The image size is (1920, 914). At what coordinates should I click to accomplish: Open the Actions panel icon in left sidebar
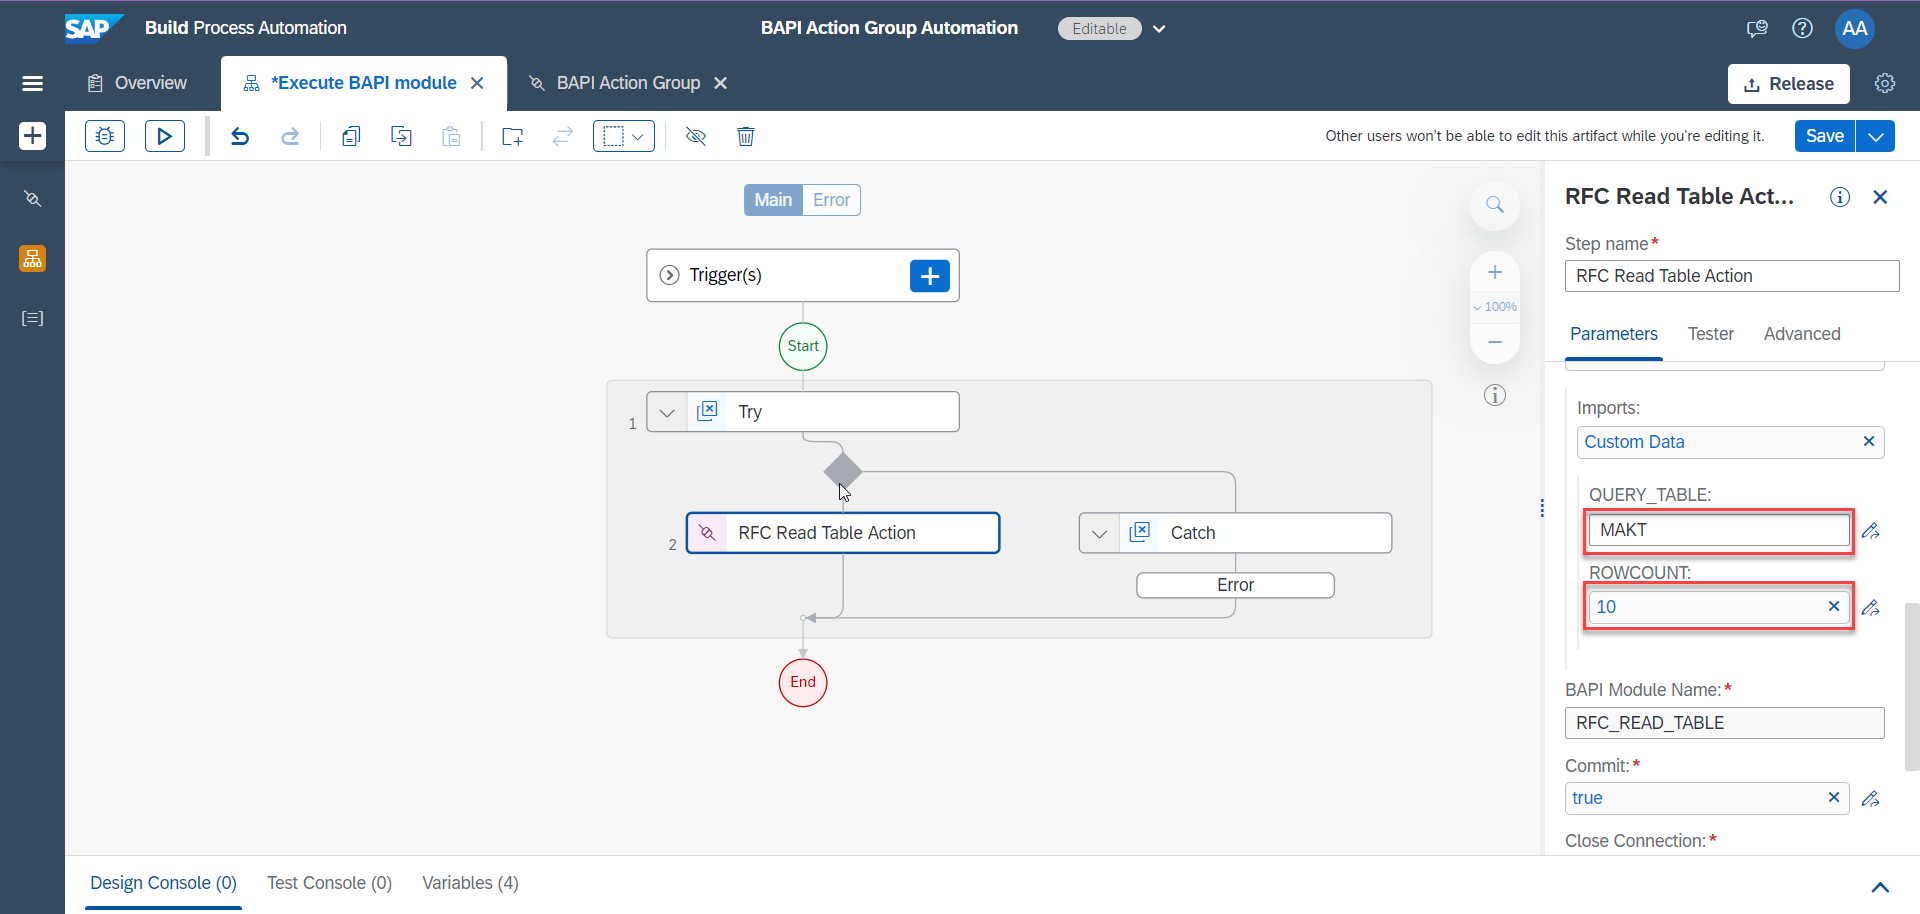pos(32,199)
